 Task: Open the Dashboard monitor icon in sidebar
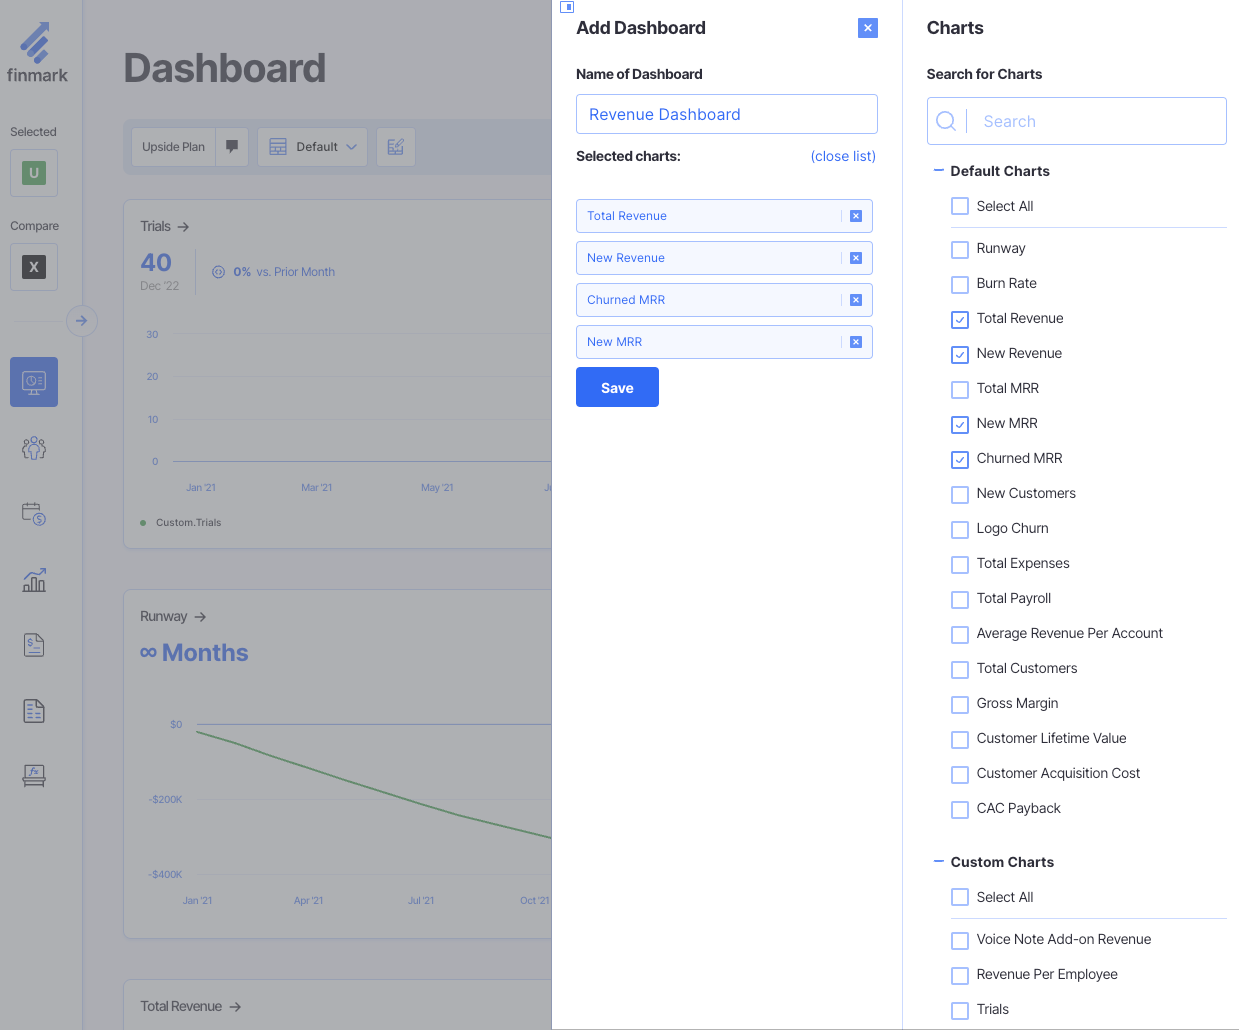[x=33, y=381]
